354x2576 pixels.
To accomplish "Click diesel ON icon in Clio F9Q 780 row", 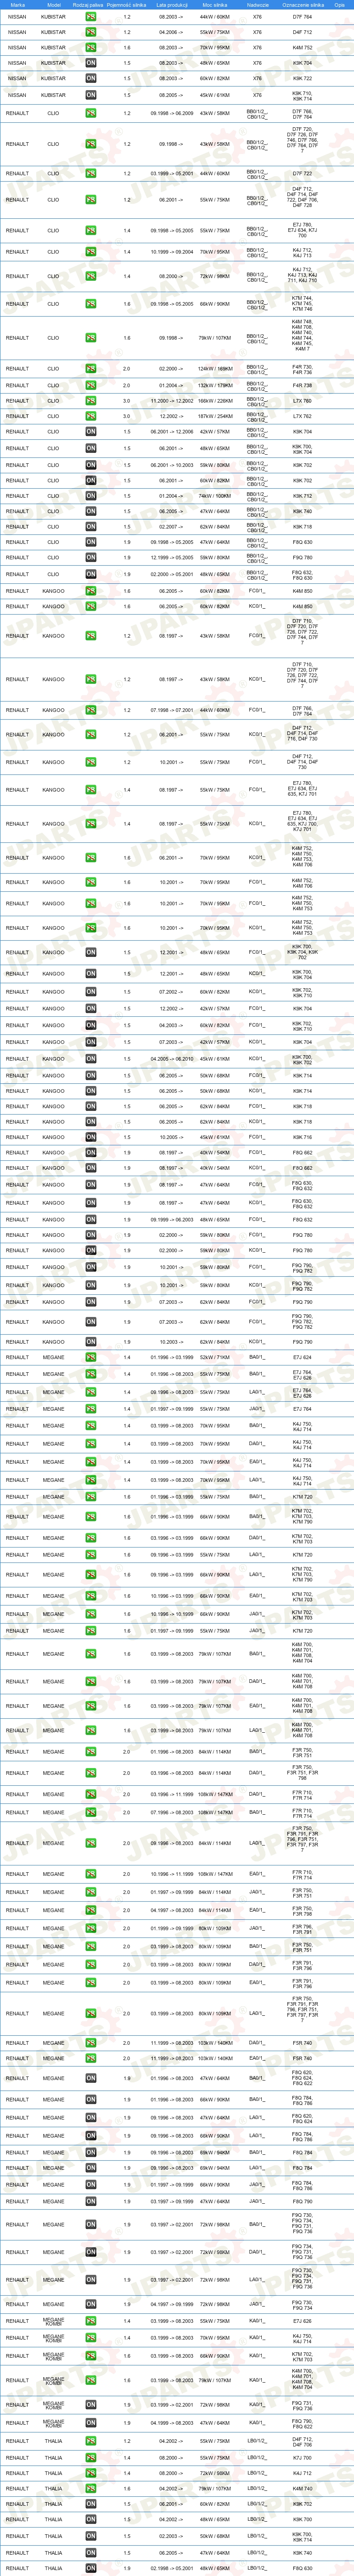I will tap(91, 557).
